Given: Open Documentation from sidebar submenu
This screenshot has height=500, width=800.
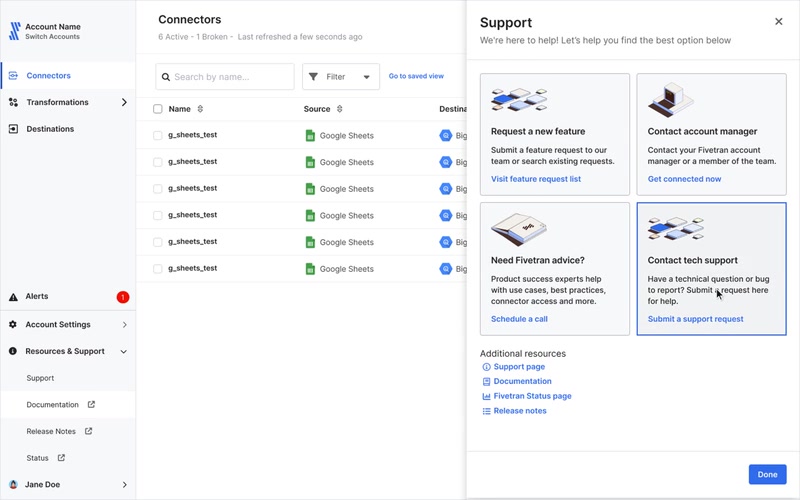Looking at the screenshot, I should pos(53,405).
